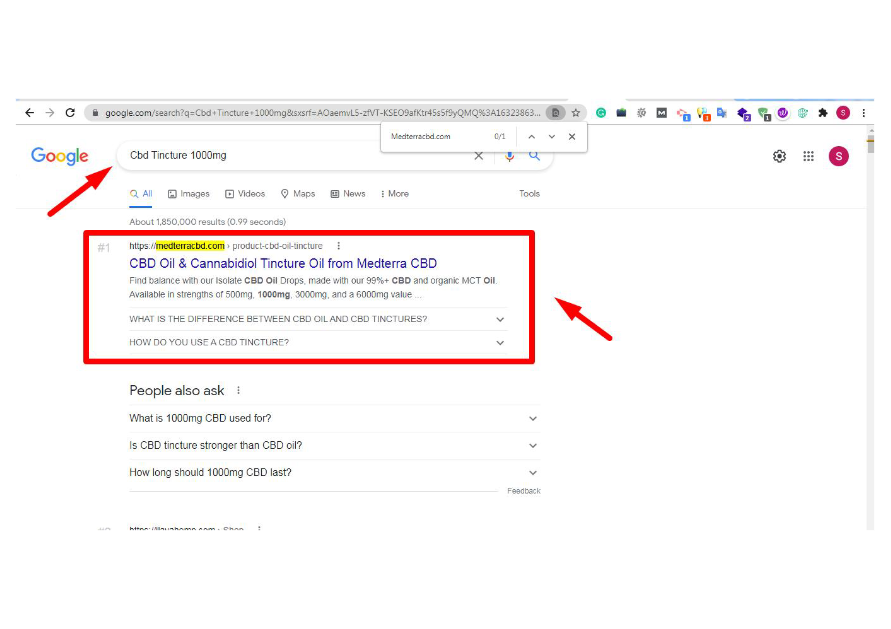
Task: Open the Extensions puzzle piece menu
Action: tap(822, 113)
